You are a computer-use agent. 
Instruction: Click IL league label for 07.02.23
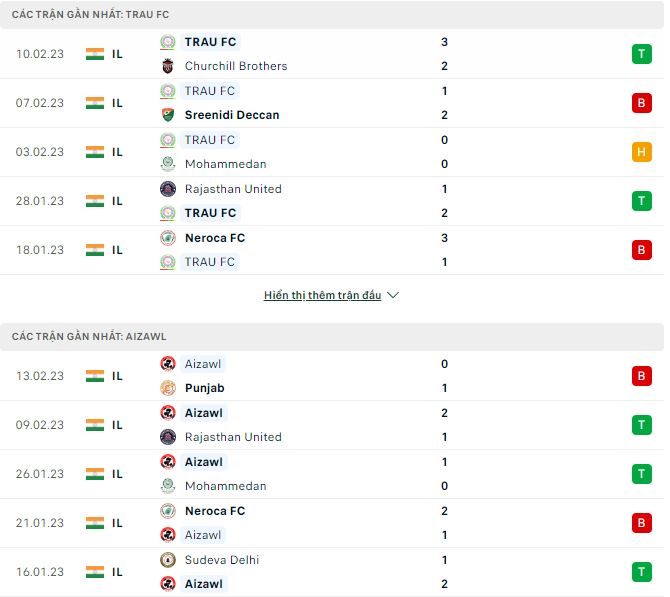117,103
